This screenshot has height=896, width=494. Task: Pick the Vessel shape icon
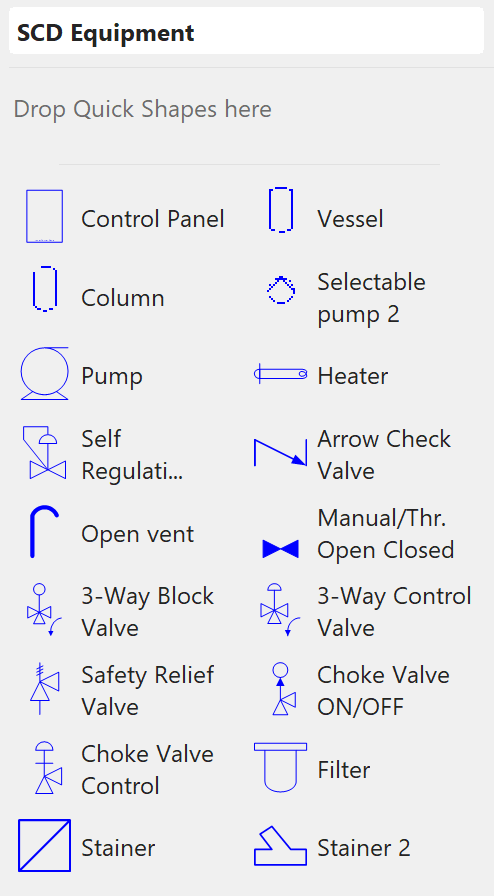tap(281, 210)
